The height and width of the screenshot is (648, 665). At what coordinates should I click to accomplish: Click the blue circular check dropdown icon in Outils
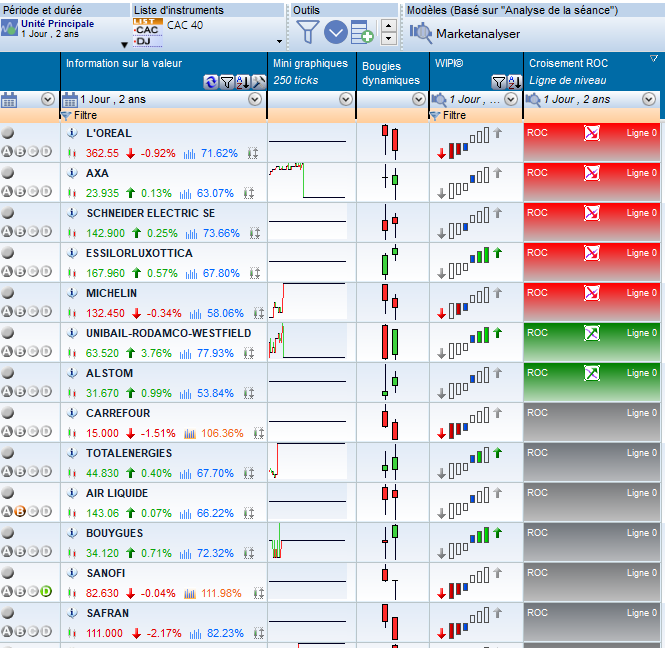point(336,32)
